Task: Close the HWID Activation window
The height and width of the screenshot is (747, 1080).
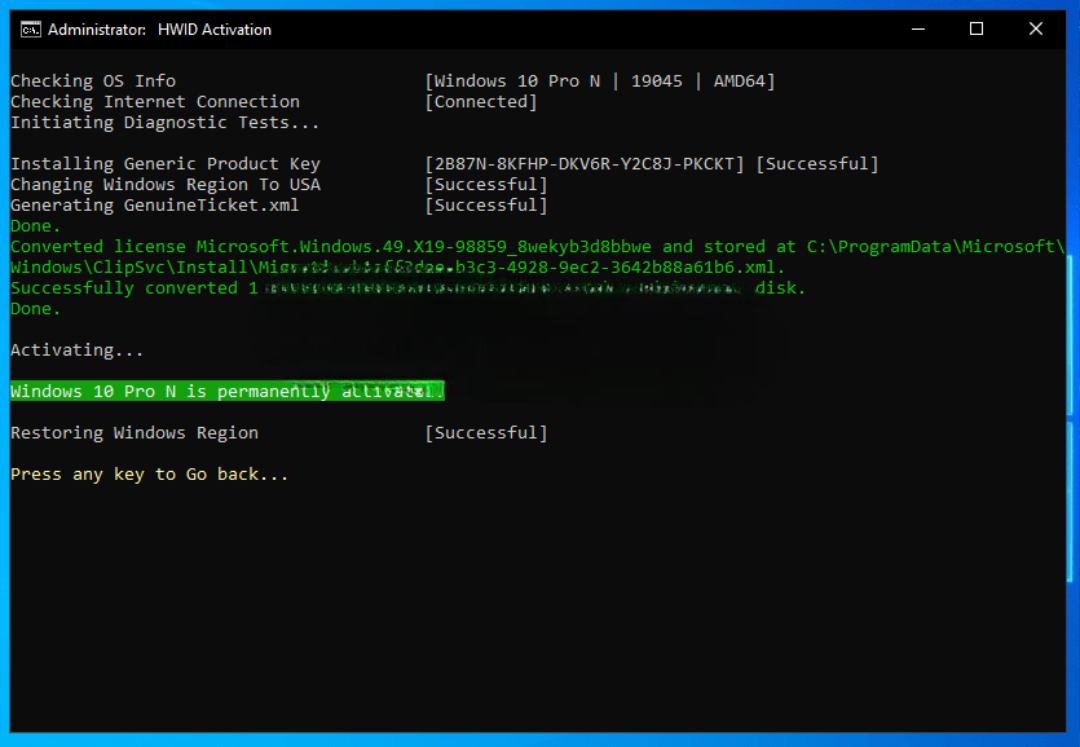Action: click(x=1035, y=29)
